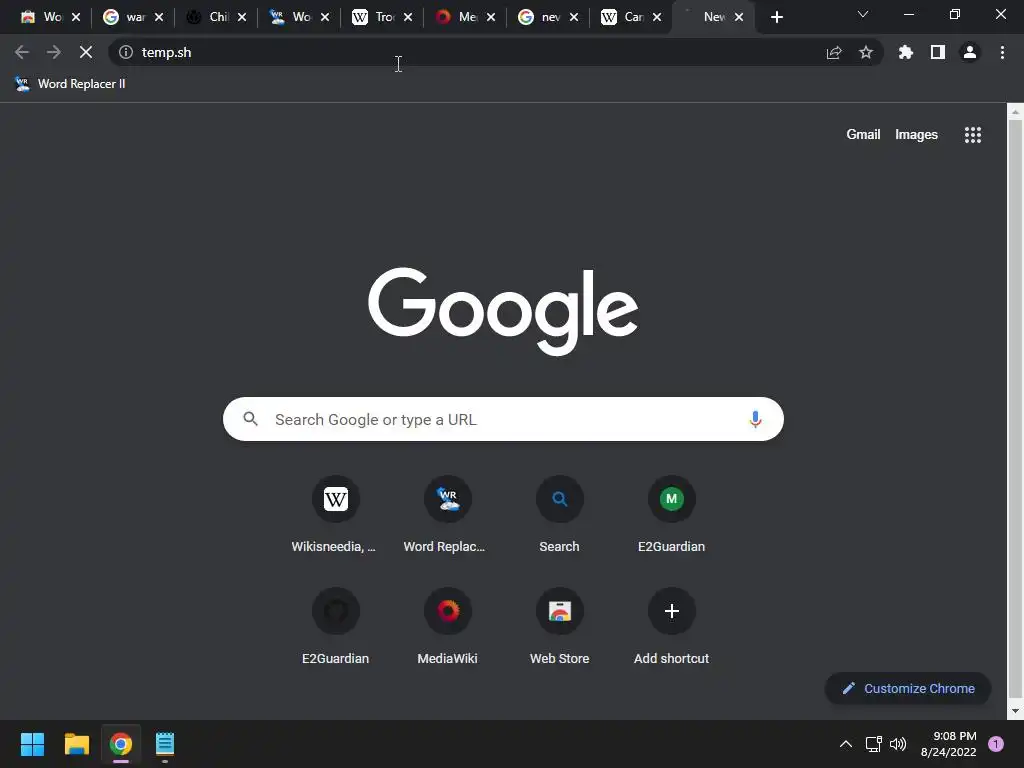Switch to Chrome taskbar icon
This screenshot has width=1024, height=768.
tap(121, 744)
